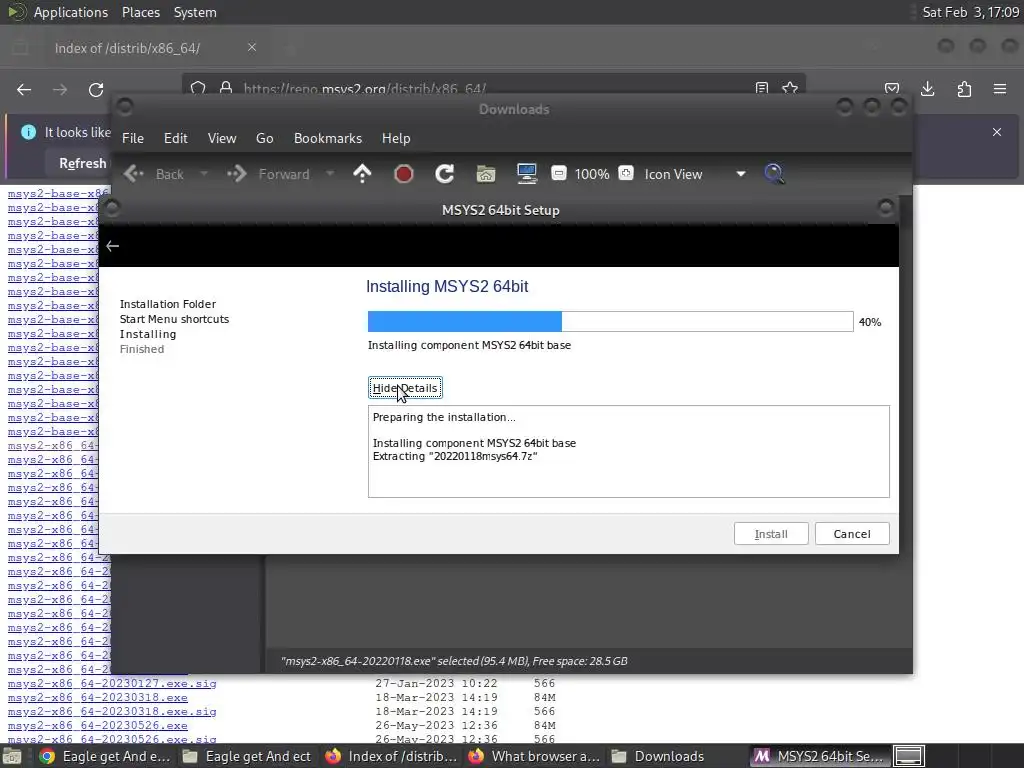Open Help menu in Downloads window
The width and height of the screenshot is (1024, 768).
click(396, 138)
